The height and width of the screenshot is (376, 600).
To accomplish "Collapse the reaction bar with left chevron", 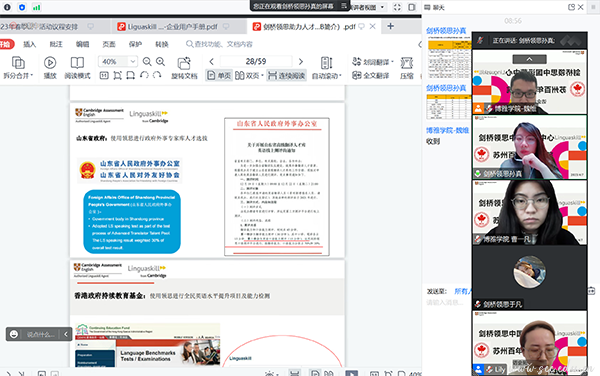I will coord(66,334).
